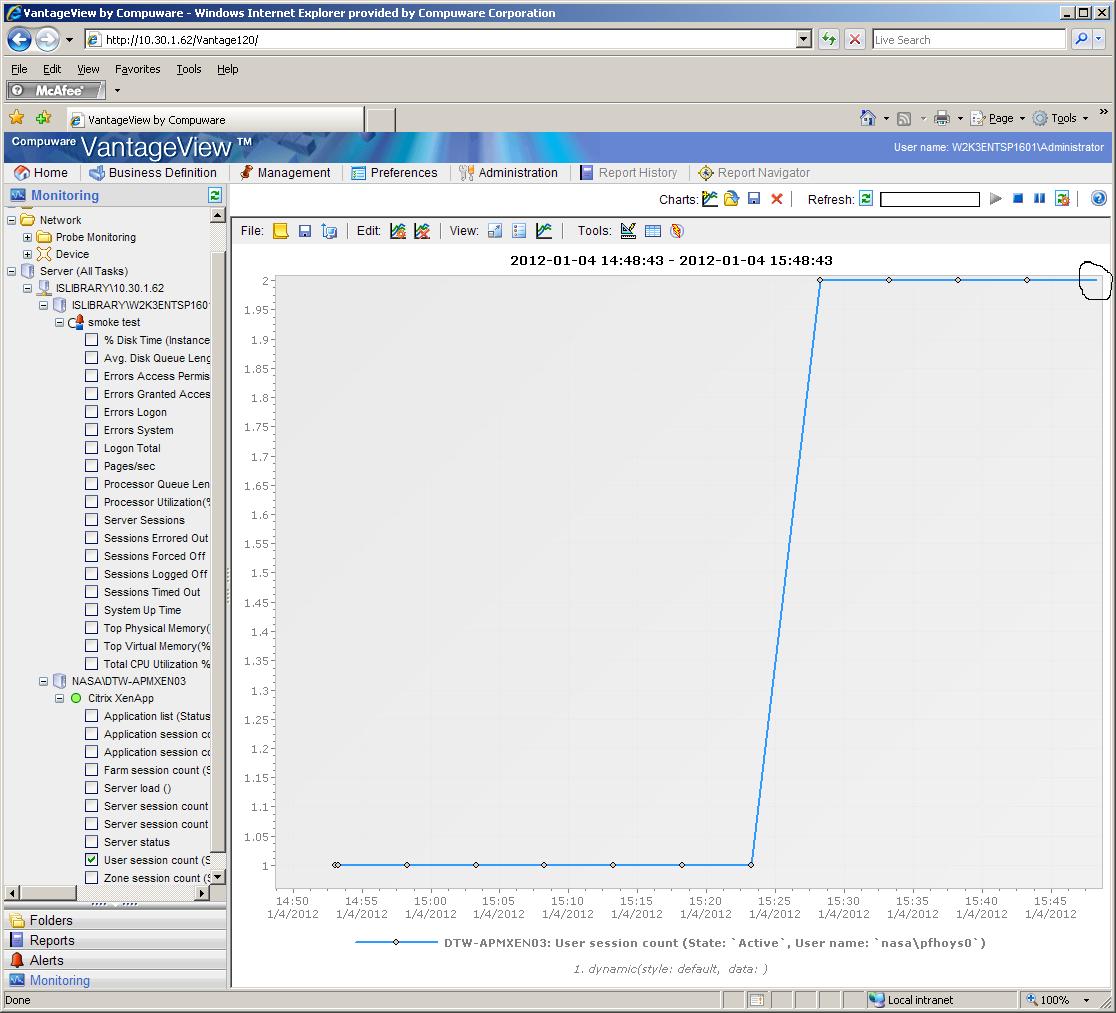The height and width of the screenshot is (1013, 1116).
Task: Click the refresh settings icon before help
Action: pyautogui.click(x=1063, y=199)
